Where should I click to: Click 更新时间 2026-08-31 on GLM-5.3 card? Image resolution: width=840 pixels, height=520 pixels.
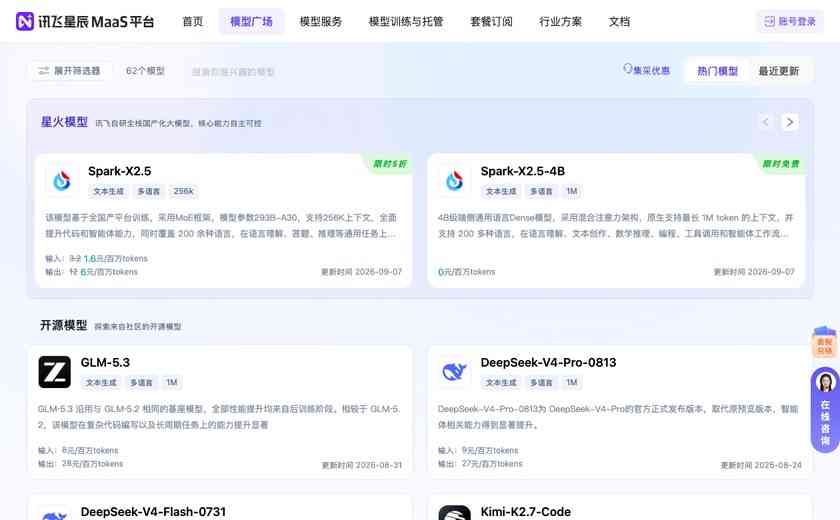coord(362,465)
